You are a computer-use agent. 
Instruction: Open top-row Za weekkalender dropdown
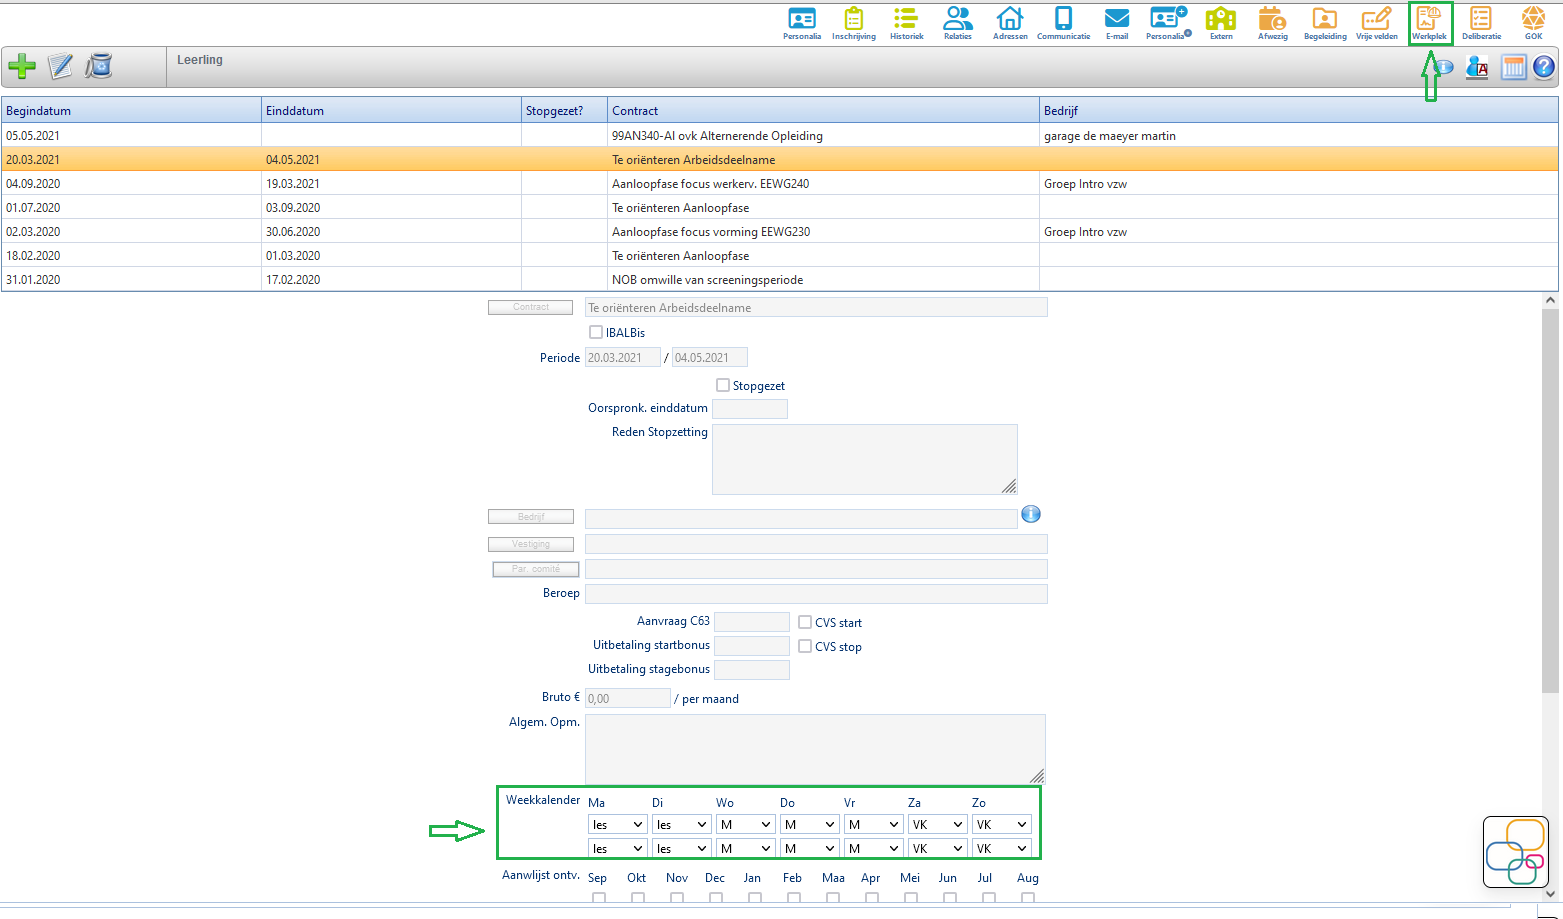[937, 825]
